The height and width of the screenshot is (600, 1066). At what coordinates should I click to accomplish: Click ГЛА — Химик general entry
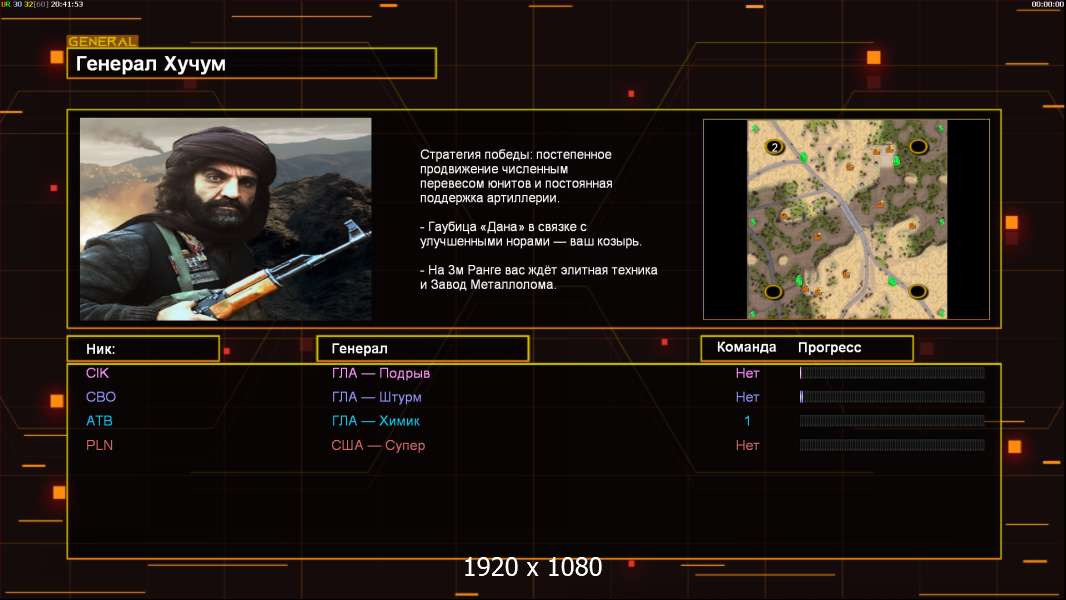(376, 421)
